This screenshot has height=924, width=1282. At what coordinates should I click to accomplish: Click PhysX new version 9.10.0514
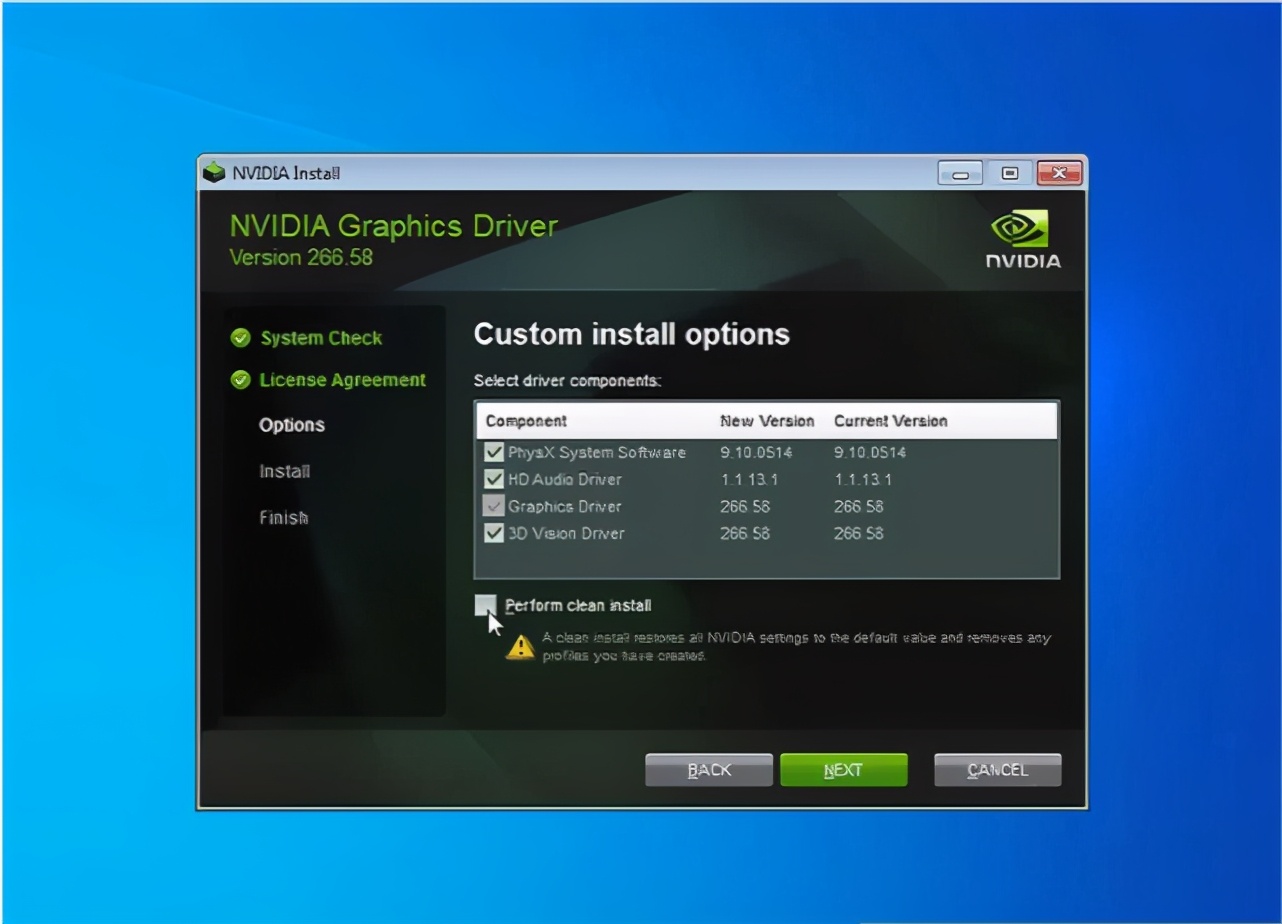pos(756,452)
